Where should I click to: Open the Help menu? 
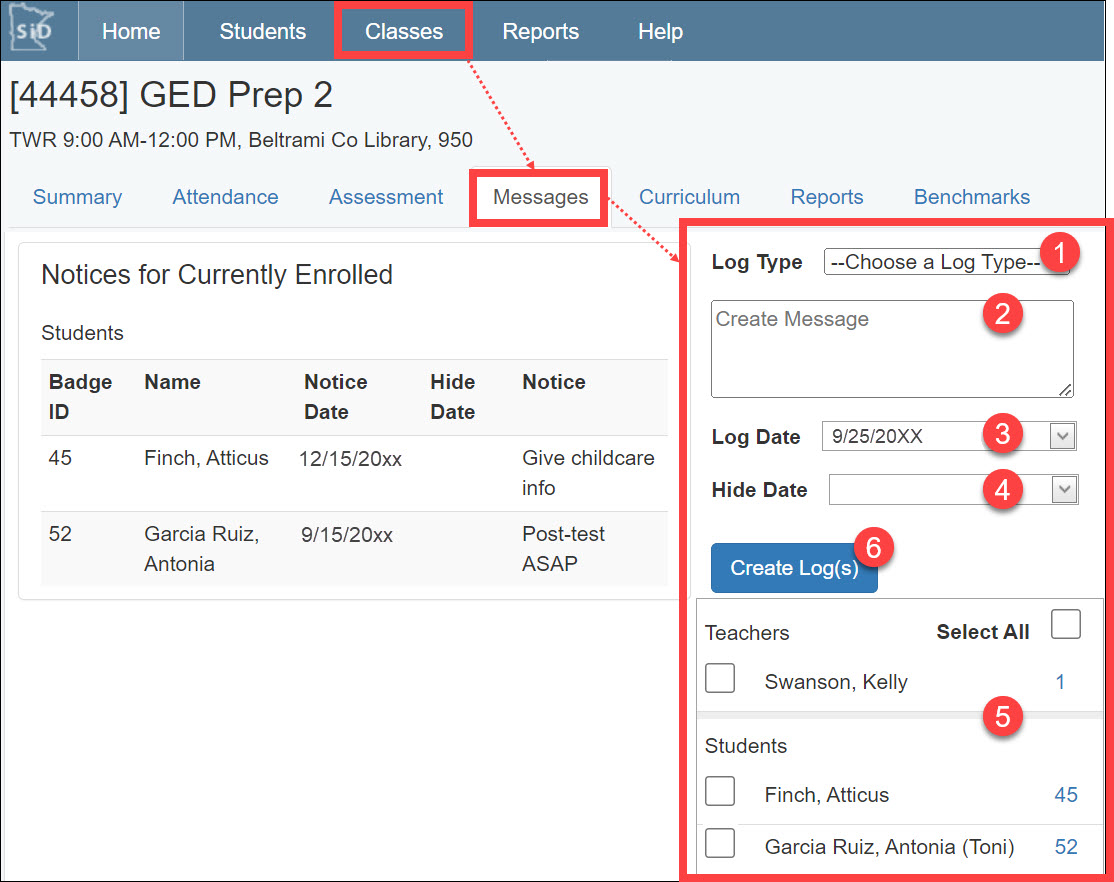tap(660, 31)
